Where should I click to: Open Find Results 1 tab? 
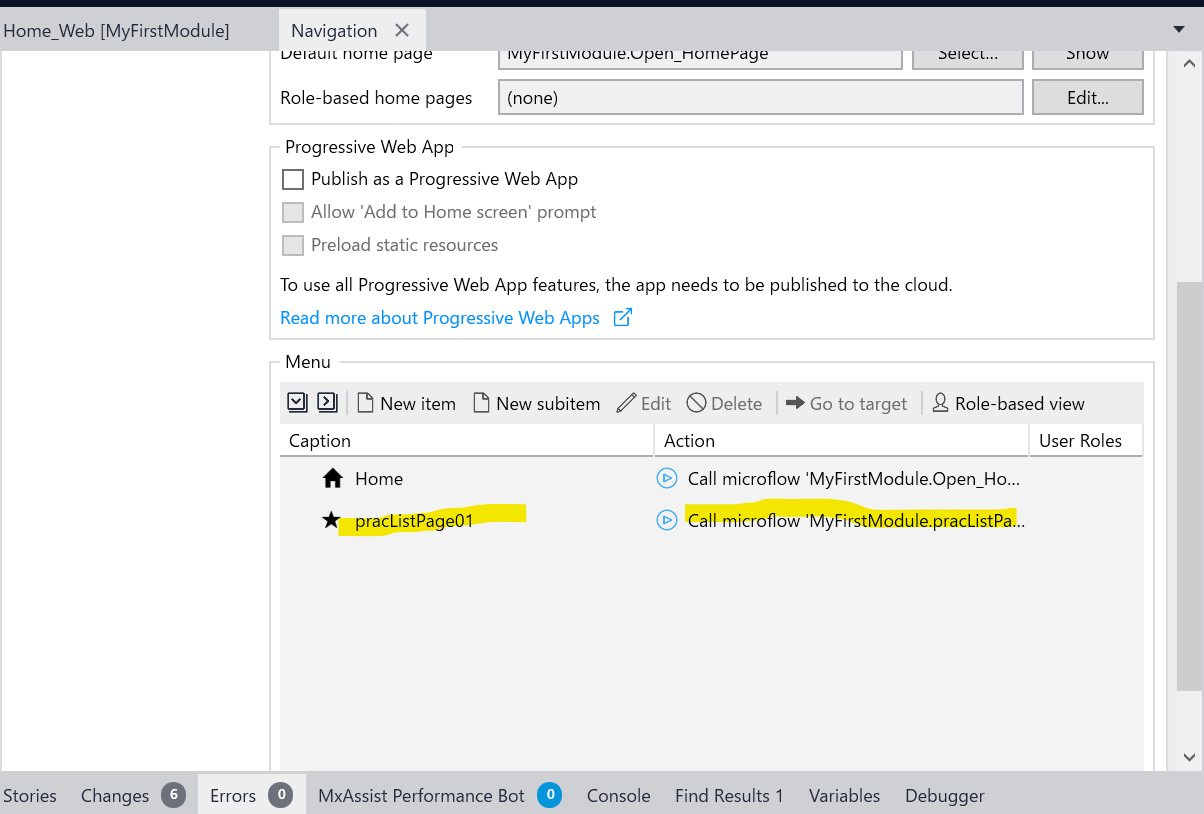point(729,796)
